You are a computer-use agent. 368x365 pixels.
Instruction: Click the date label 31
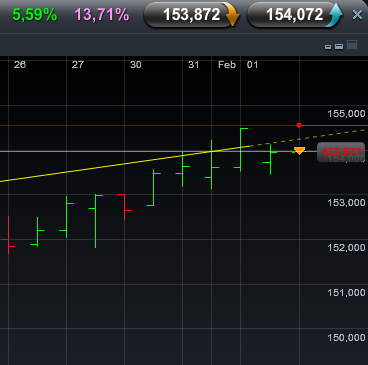coord(194,65)
